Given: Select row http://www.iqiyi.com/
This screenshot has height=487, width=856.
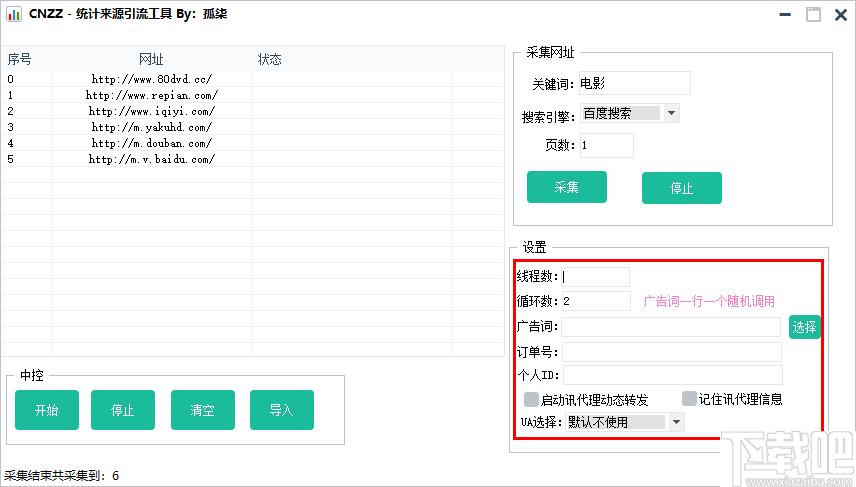Looking at the screenshot, I should [252, 111].
